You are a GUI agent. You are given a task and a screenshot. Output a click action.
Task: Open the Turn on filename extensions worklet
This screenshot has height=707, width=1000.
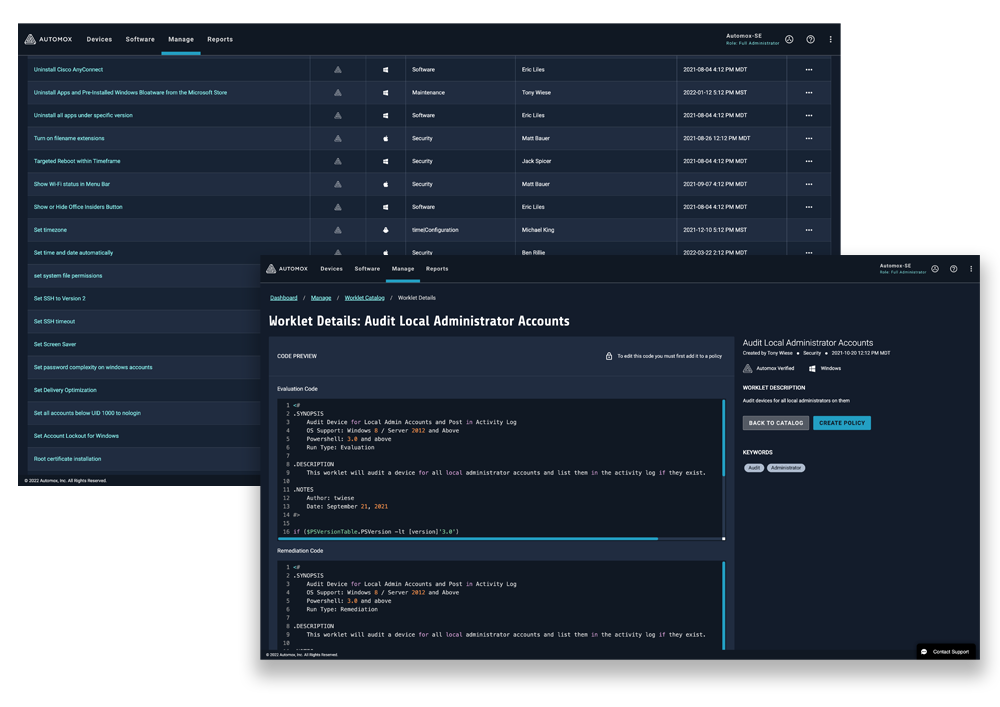tap(69, 138)
